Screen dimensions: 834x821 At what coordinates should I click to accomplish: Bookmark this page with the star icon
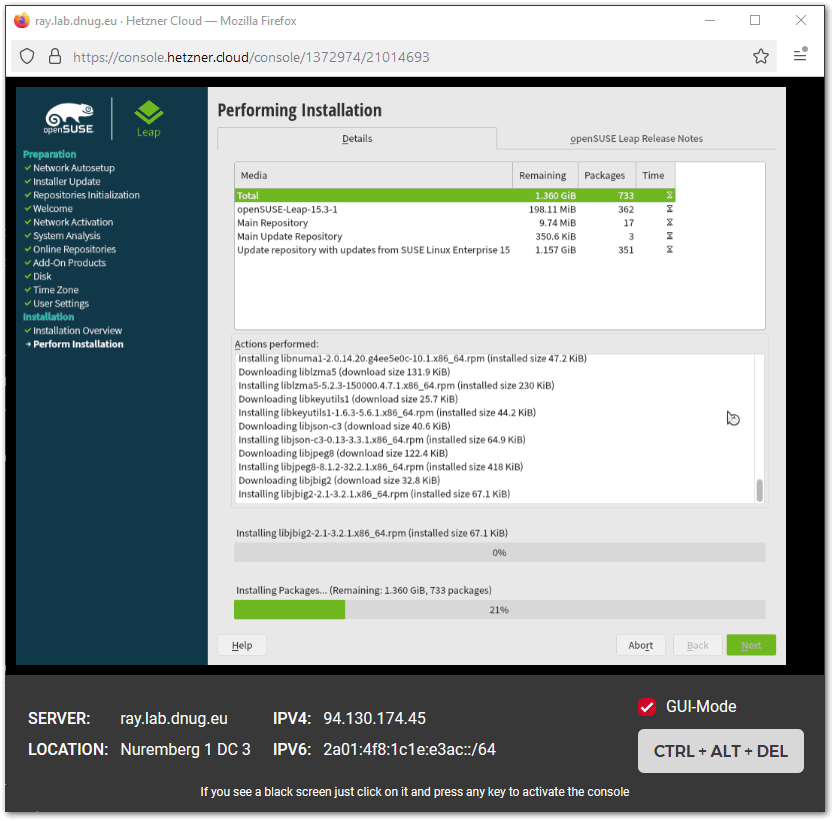pos(761,56)
